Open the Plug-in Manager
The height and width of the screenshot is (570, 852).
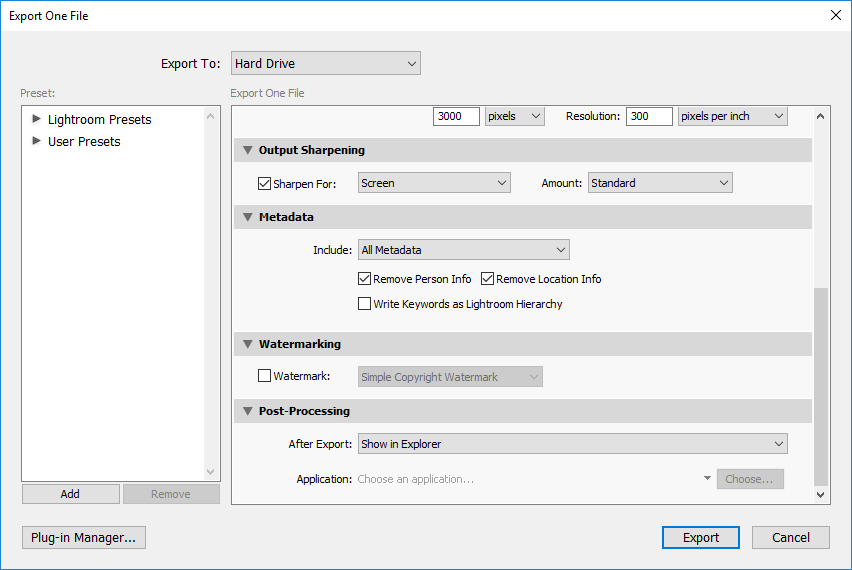[84, 537]
